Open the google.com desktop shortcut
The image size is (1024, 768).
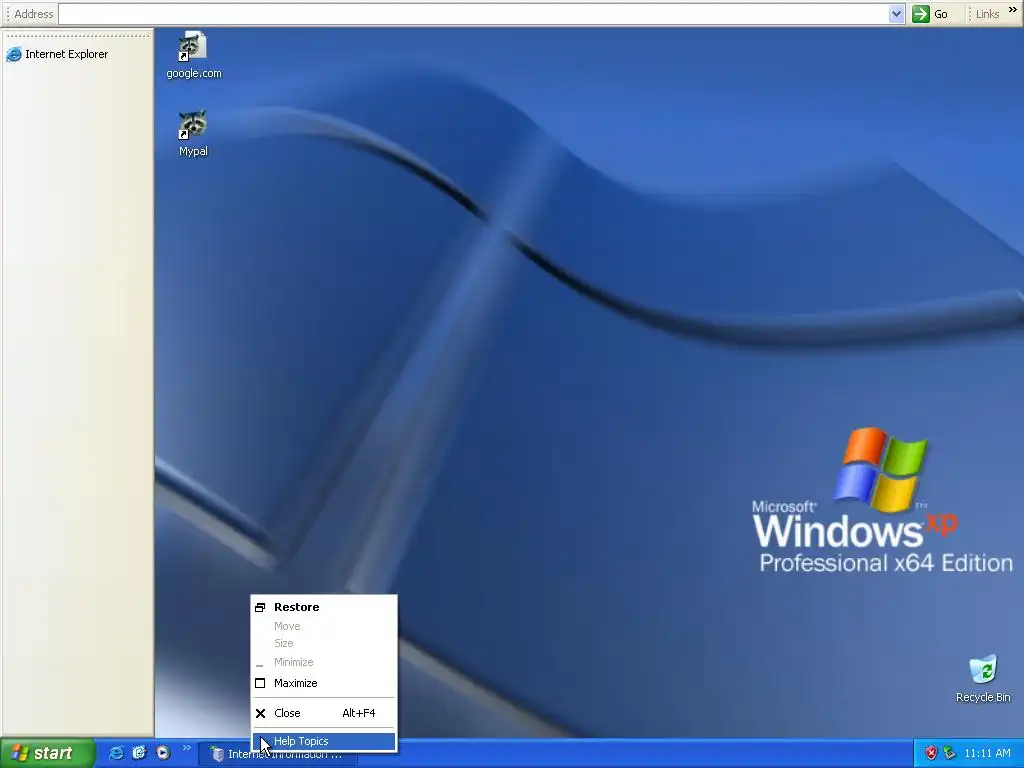(x=193, y=56)
